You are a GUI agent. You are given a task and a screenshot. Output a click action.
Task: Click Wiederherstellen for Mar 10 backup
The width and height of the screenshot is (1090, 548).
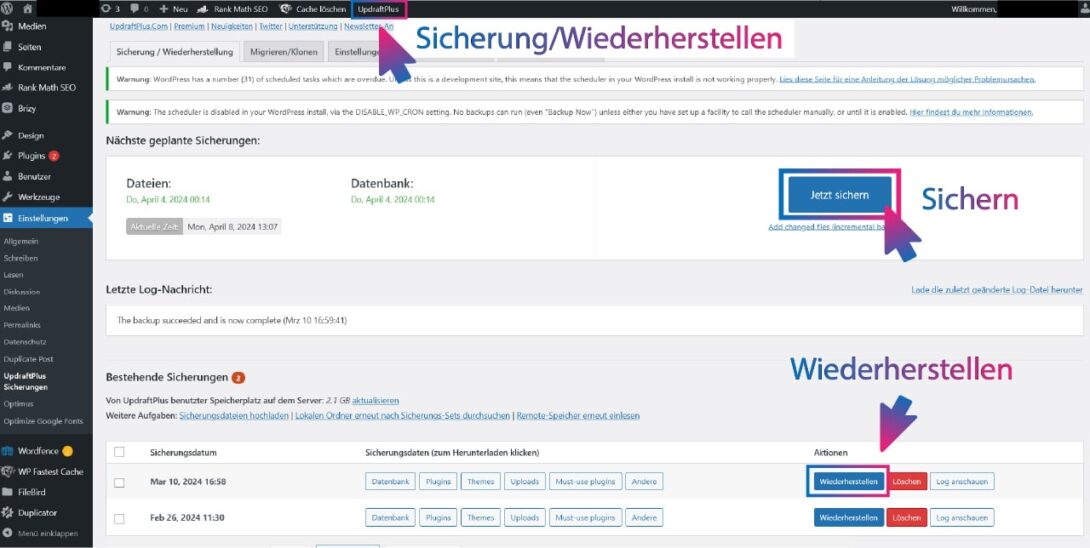(x=849, y=481)
